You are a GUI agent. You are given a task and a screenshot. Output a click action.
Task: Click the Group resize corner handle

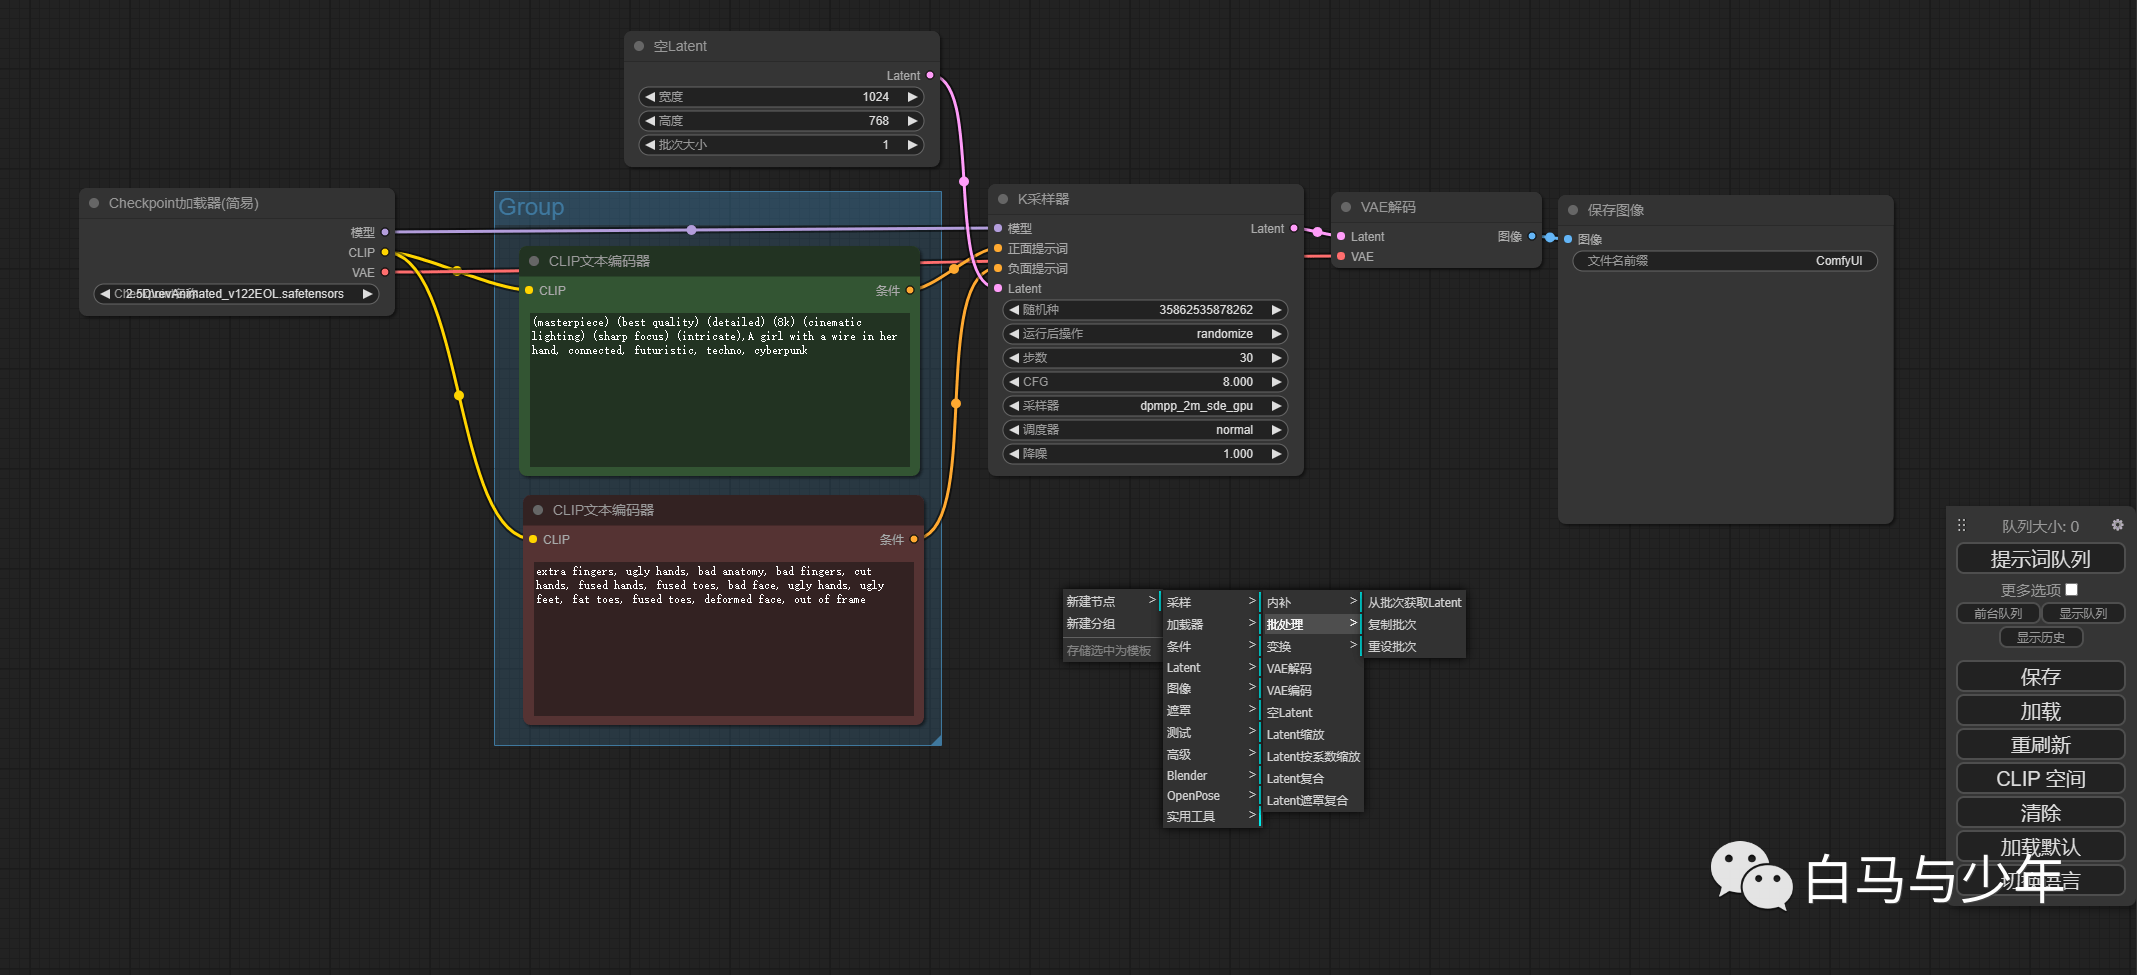click(x=936, y=740)
